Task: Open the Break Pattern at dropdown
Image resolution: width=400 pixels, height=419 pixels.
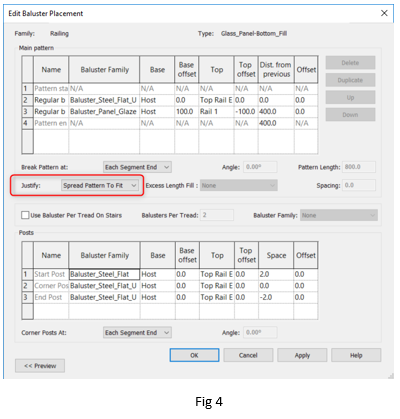Action: (137, 167)
